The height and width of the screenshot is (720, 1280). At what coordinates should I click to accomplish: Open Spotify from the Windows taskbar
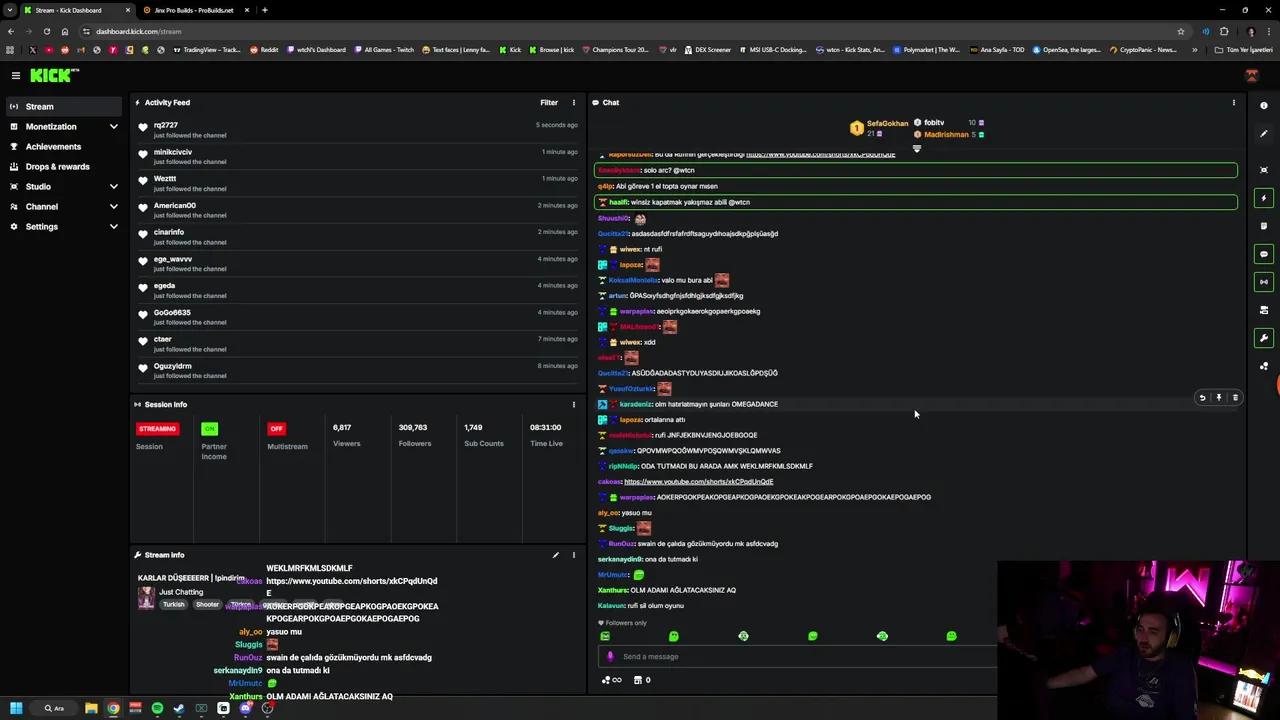(157, 708)
